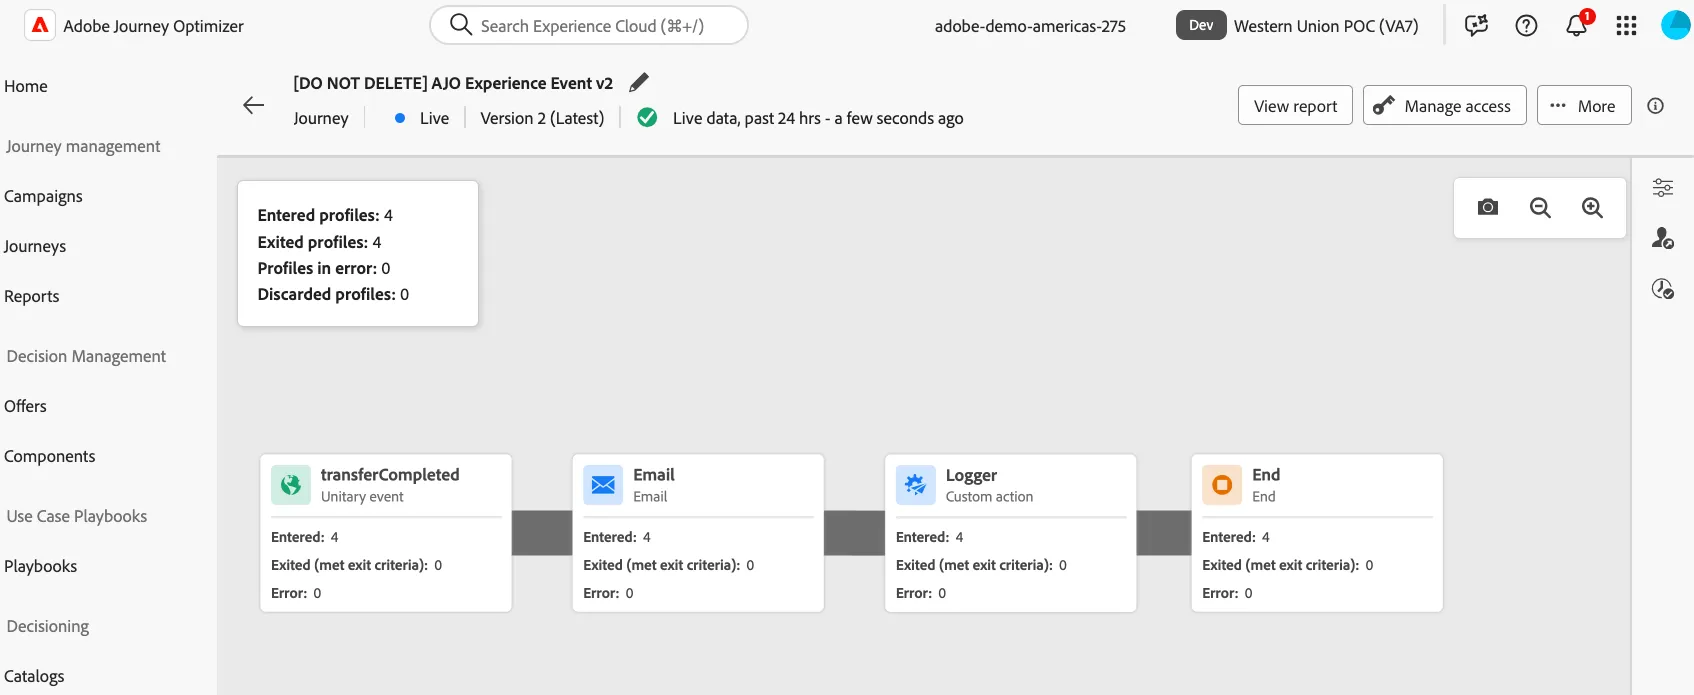Zoom in the journey canvas
1694x695 pixels.
click(1592, 207)
